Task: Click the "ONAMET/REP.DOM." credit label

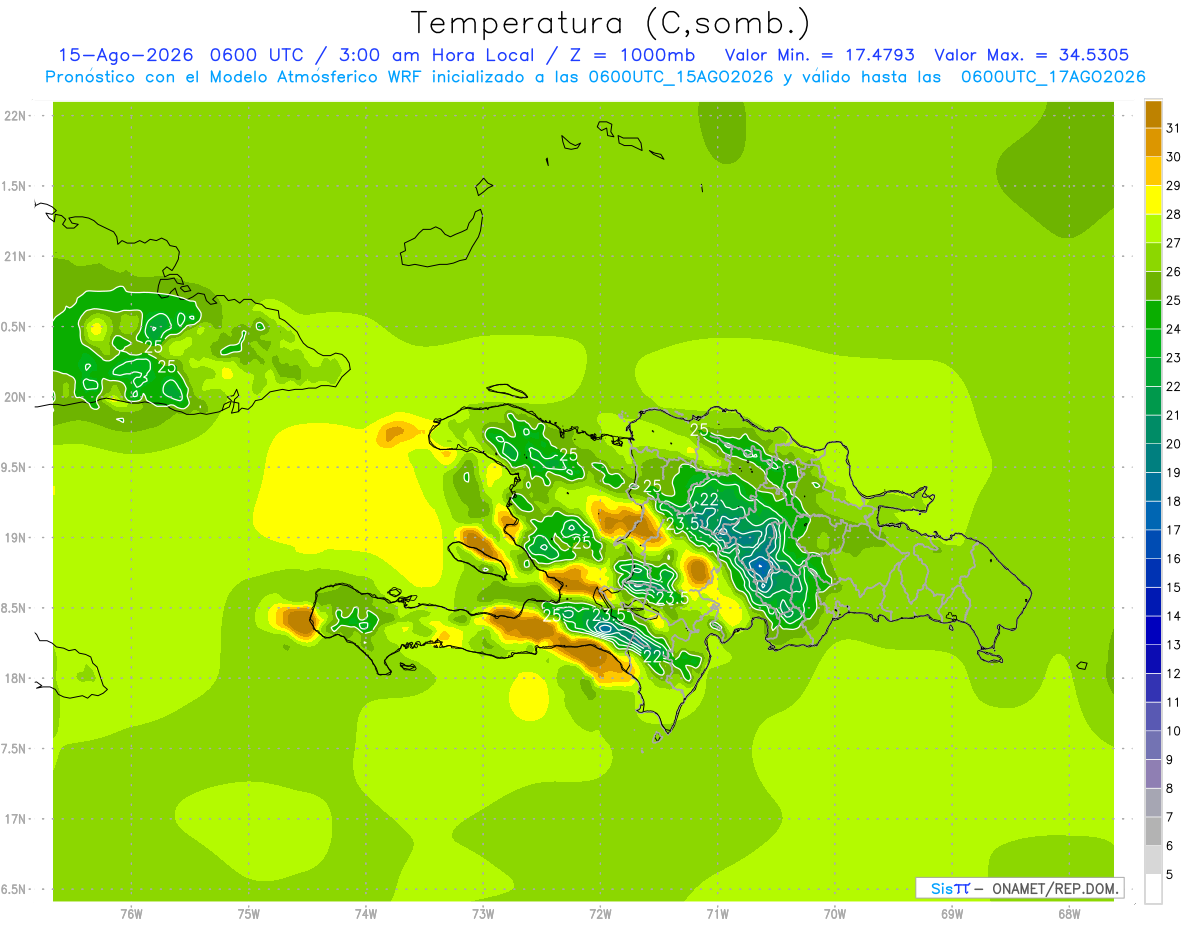Action: pyautogui.click(x=1054, y=888)
